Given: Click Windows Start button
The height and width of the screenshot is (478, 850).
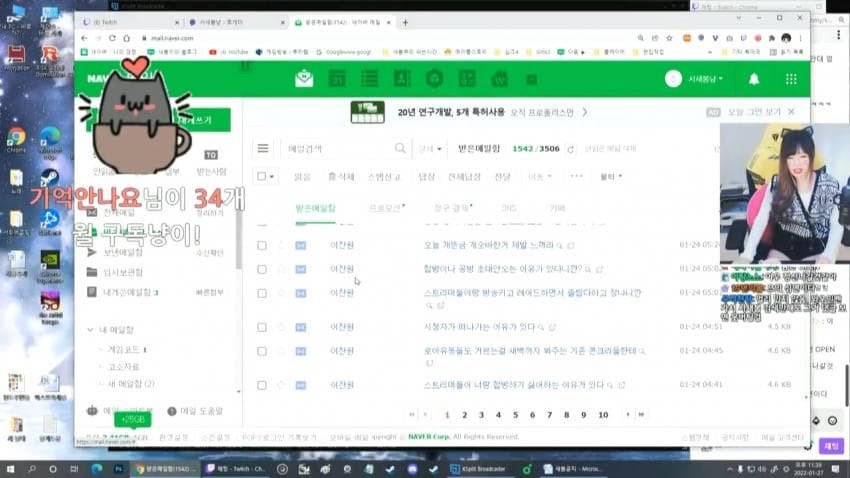Looking at the screenshot, I should point(10,469).
